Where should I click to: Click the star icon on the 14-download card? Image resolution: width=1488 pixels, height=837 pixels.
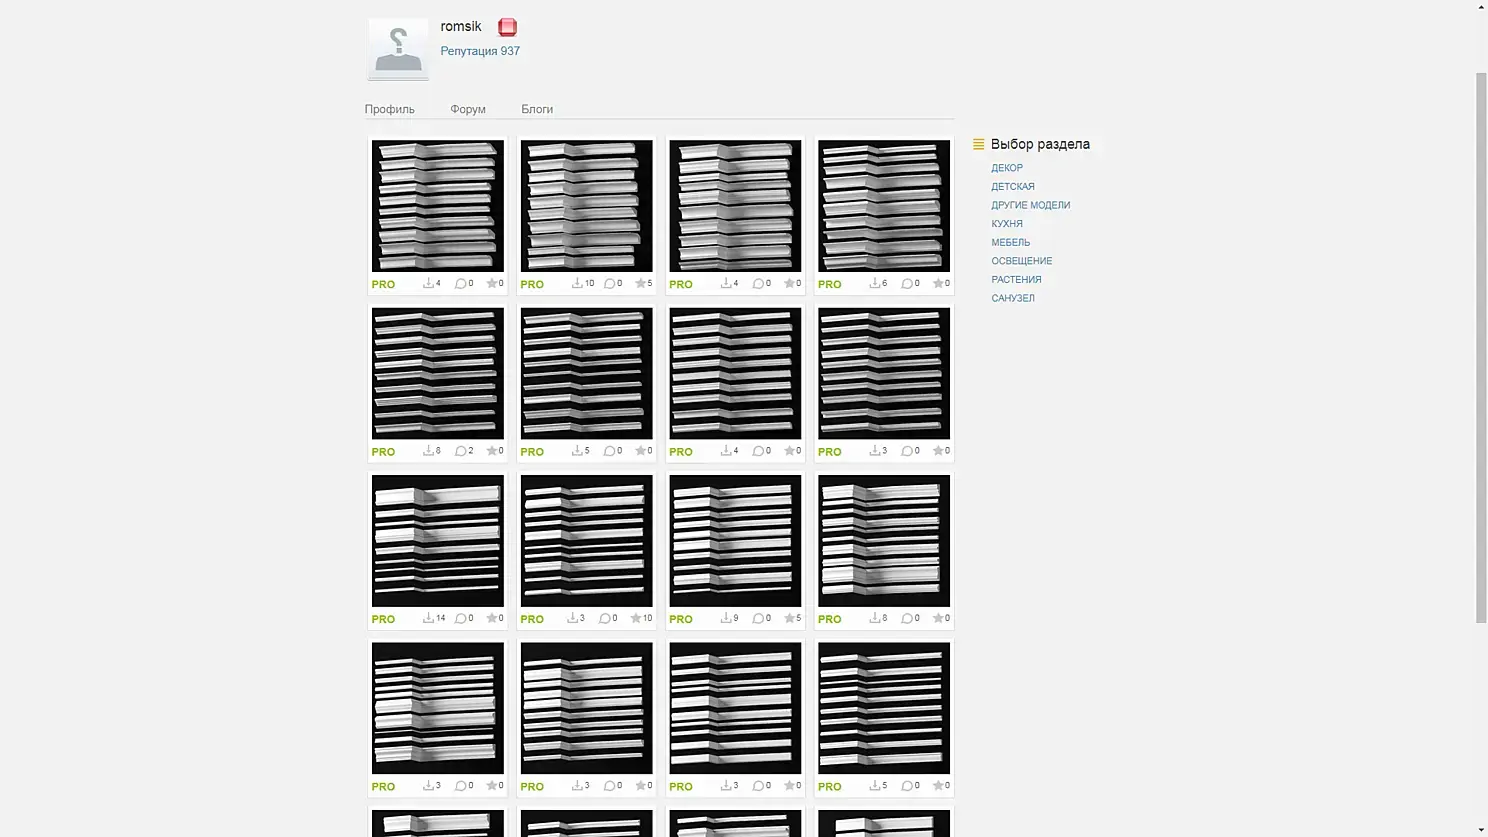[491, 618]
